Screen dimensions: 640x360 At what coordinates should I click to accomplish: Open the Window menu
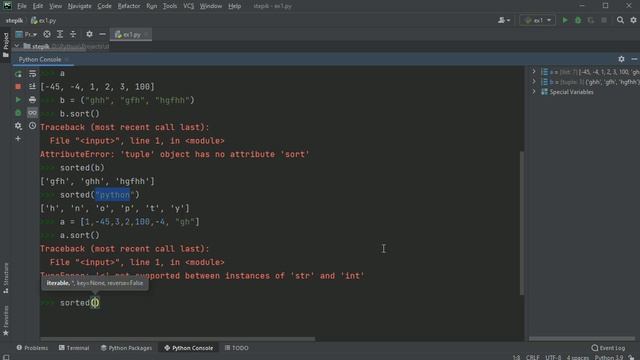(x=211, y=6)
